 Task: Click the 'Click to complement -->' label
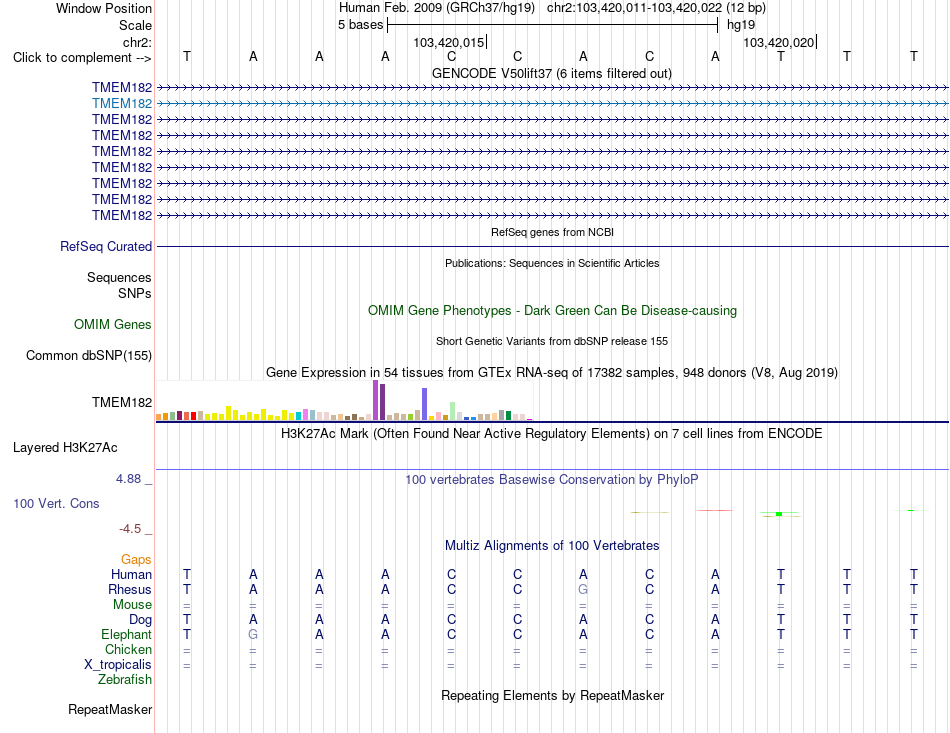82,58
